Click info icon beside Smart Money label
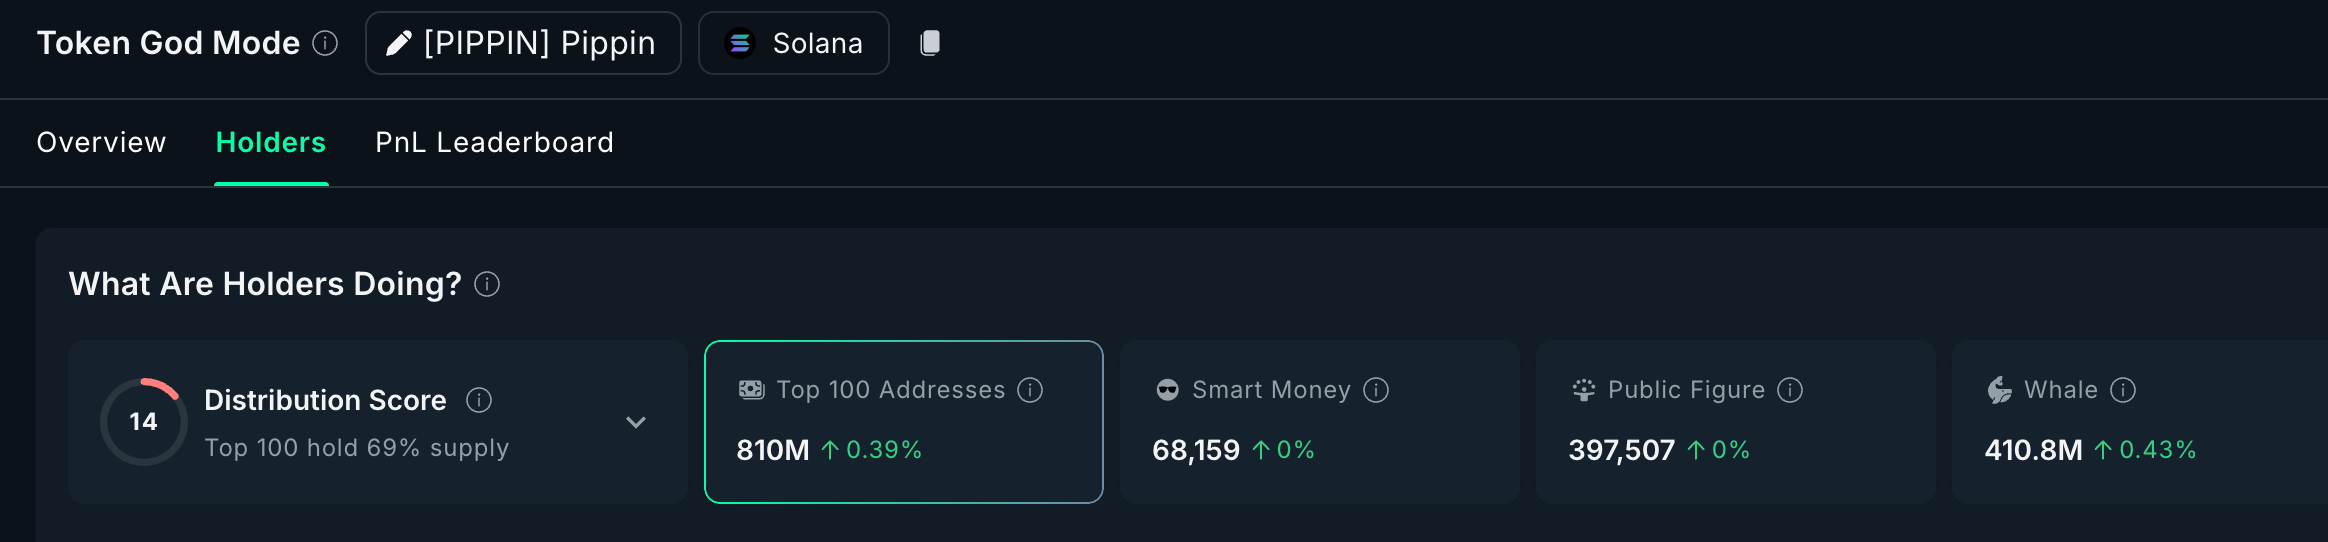2328x542 pixels. 1376,390
